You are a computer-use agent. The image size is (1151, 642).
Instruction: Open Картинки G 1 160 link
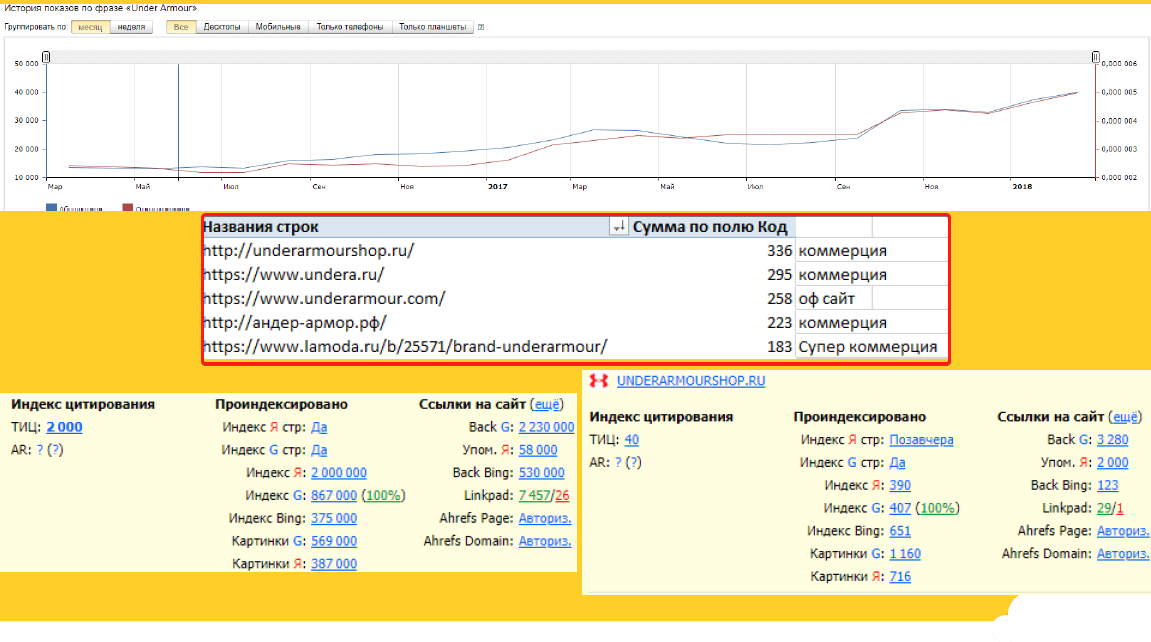click(x=905, y=553)
